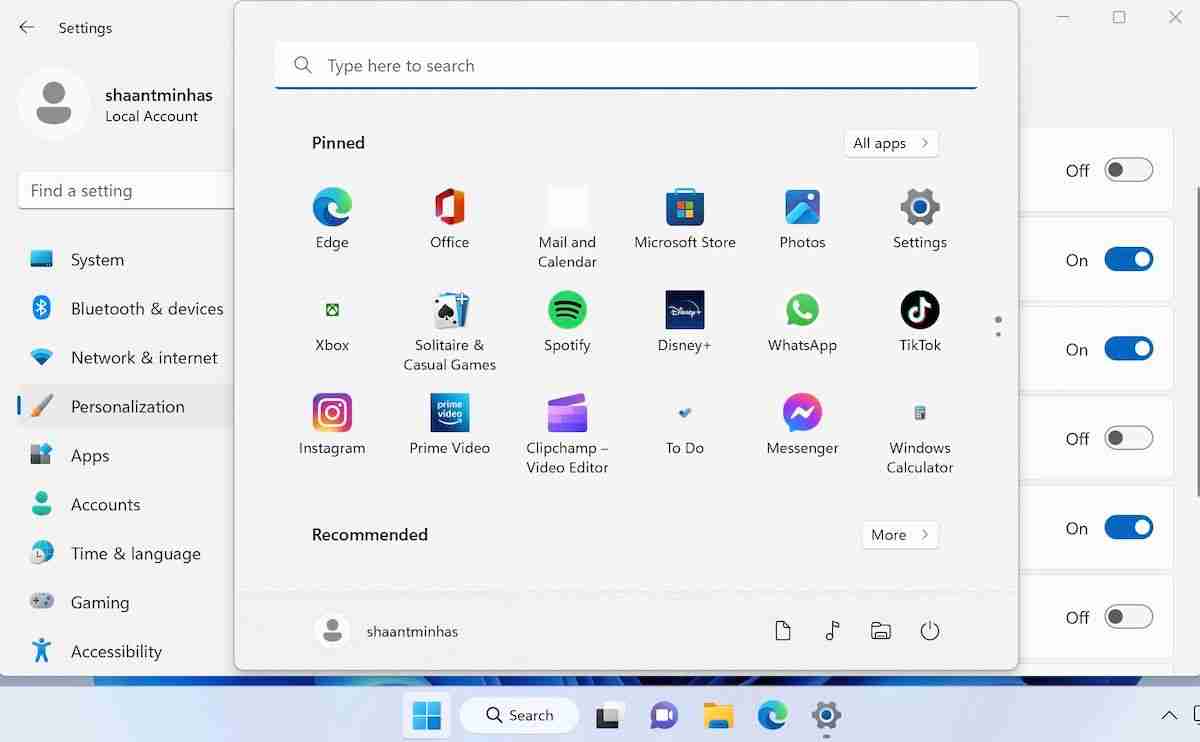The height and width of the screenshot is (742, 1200).
Task: Launch Microsoft Edge from pinned apps
Action: click(x=332, y=215)
